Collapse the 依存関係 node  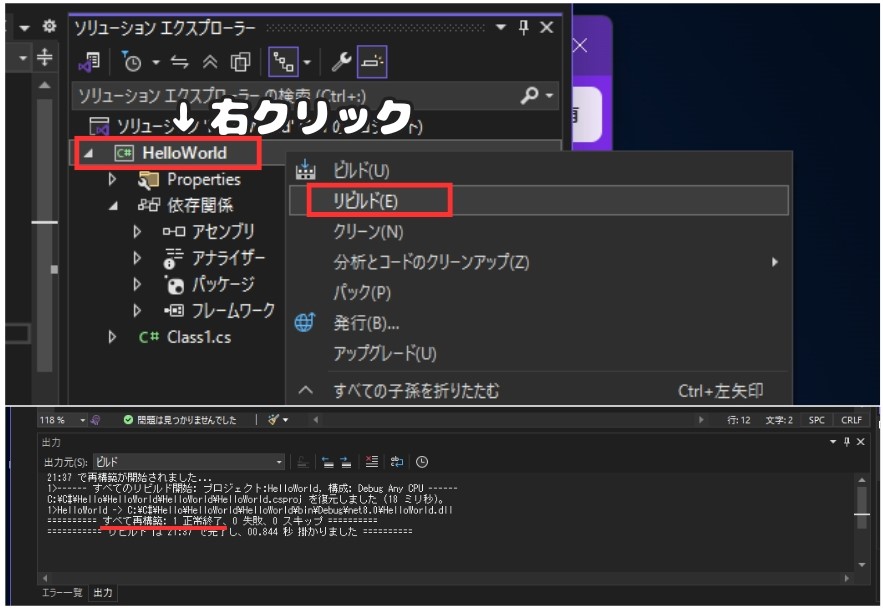click(113, 205)
